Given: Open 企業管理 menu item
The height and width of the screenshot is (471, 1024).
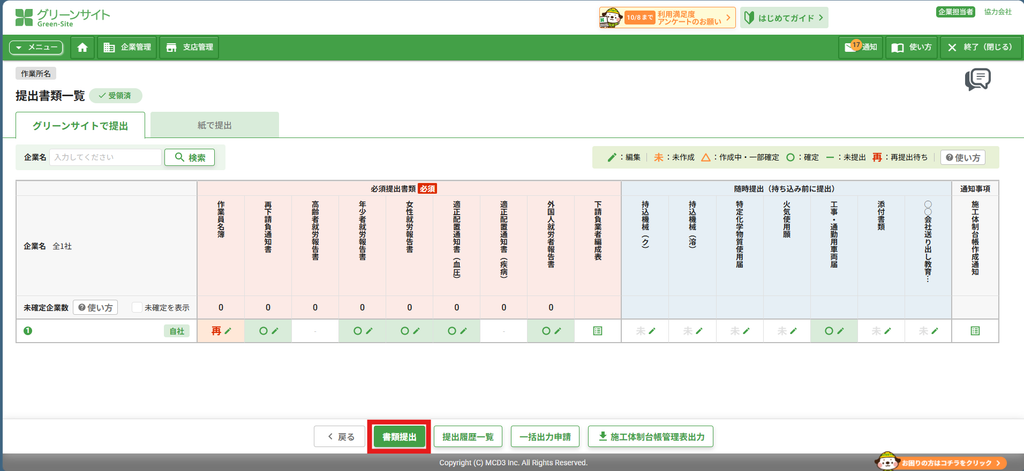Looking at the screenshot, I should point(127,48).
